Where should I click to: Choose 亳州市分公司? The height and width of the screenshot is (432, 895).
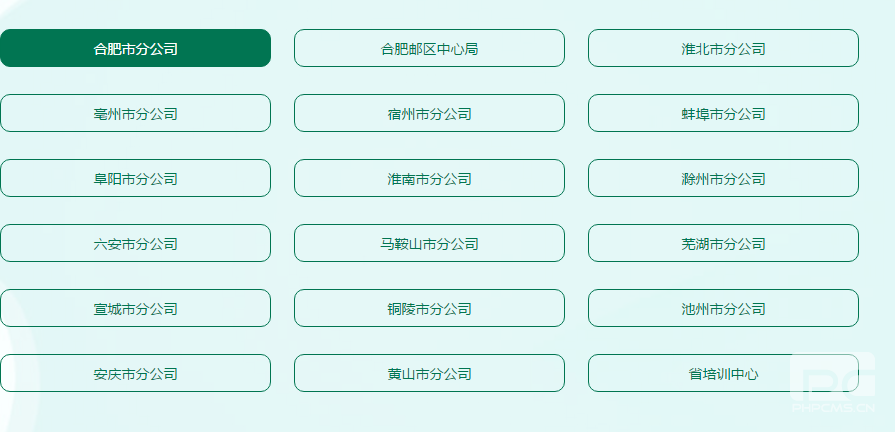(x=135, y=113)
